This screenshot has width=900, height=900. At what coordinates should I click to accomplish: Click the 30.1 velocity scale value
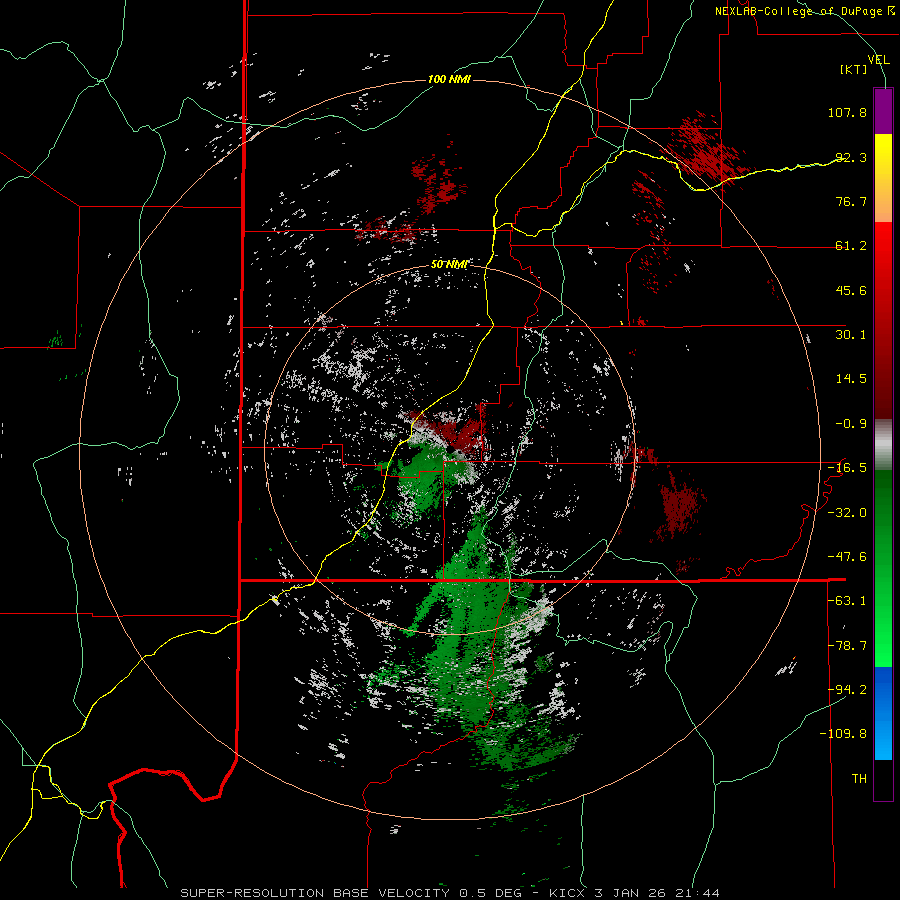click(x=851, y=335)
